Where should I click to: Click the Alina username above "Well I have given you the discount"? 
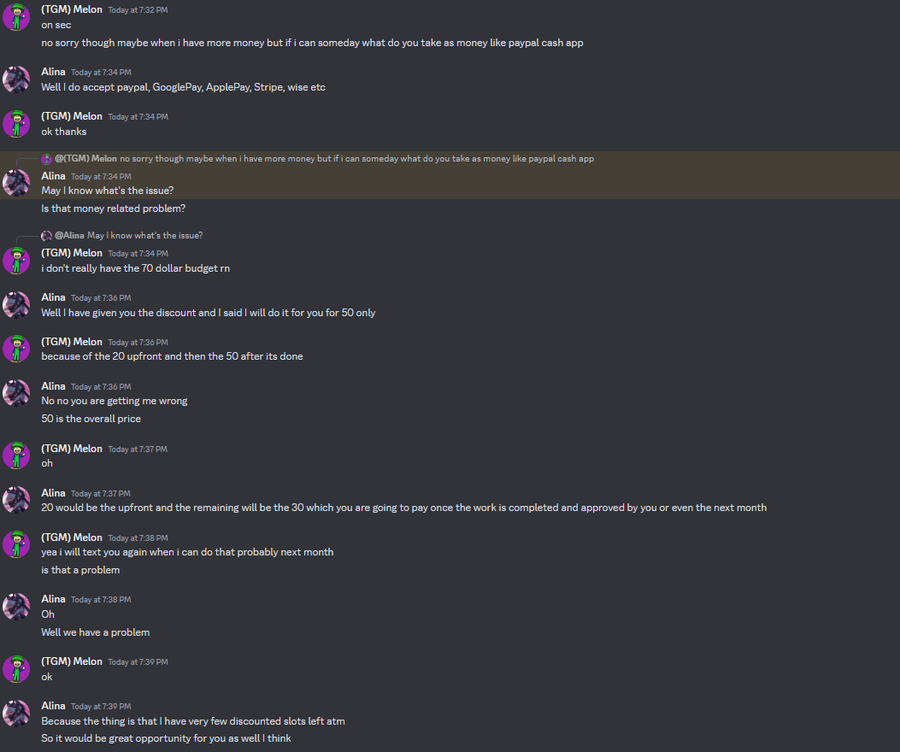tap(53, 297)
